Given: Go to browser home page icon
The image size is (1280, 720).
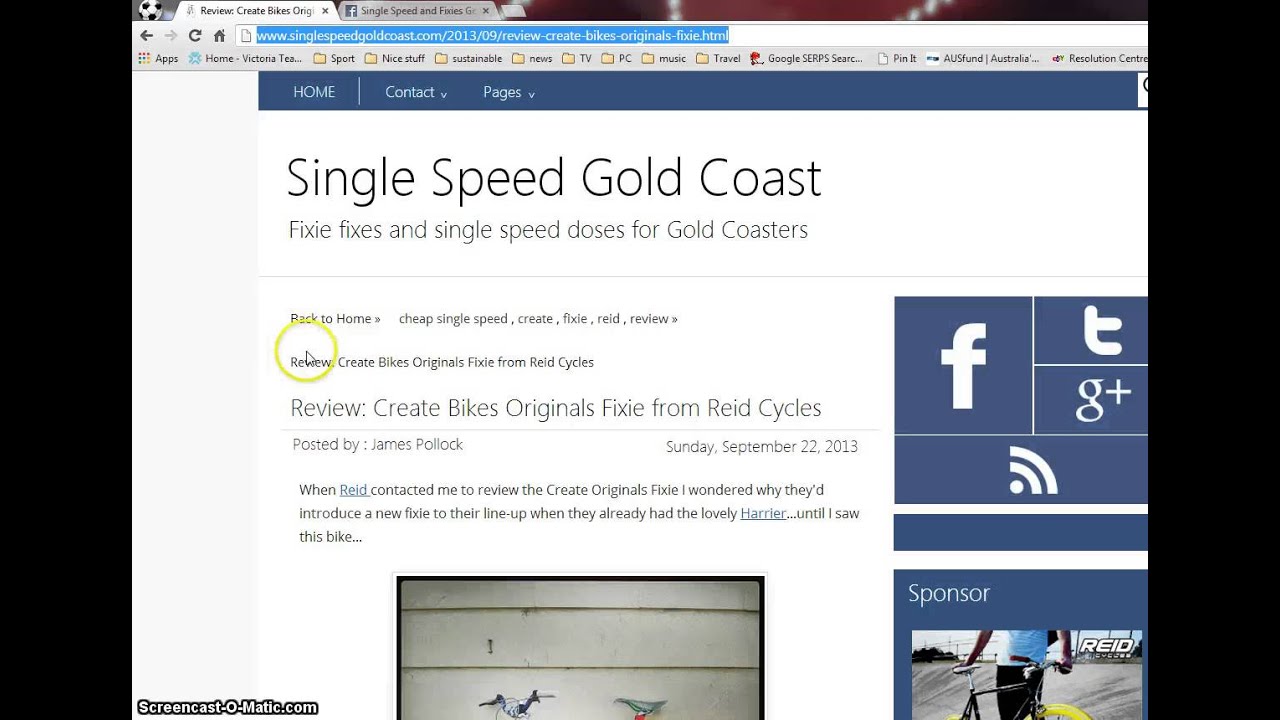Looking at the screenshot, I should pyautogui.click(x=219, y=36).
